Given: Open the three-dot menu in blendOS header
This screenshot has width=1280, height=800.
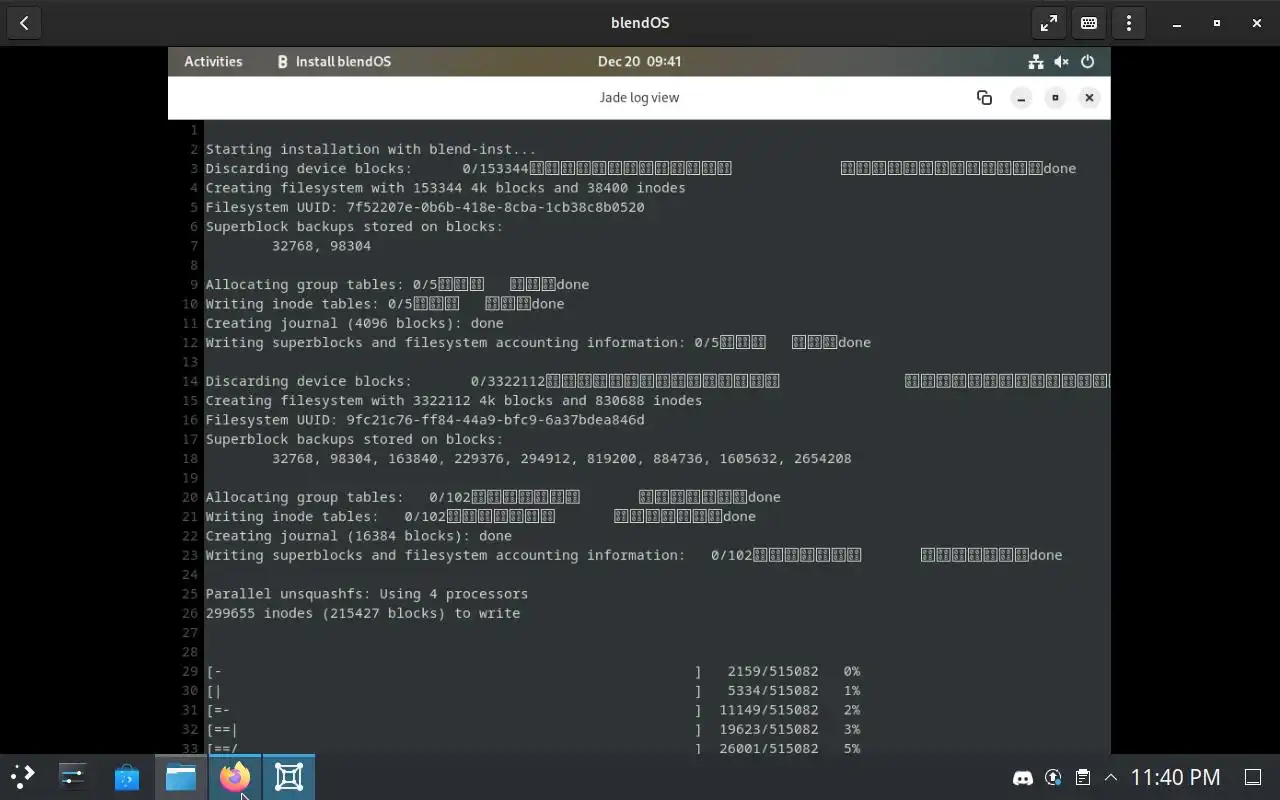Looking at the screenshot, I should pyautogui.click(x=1129, y=23).
